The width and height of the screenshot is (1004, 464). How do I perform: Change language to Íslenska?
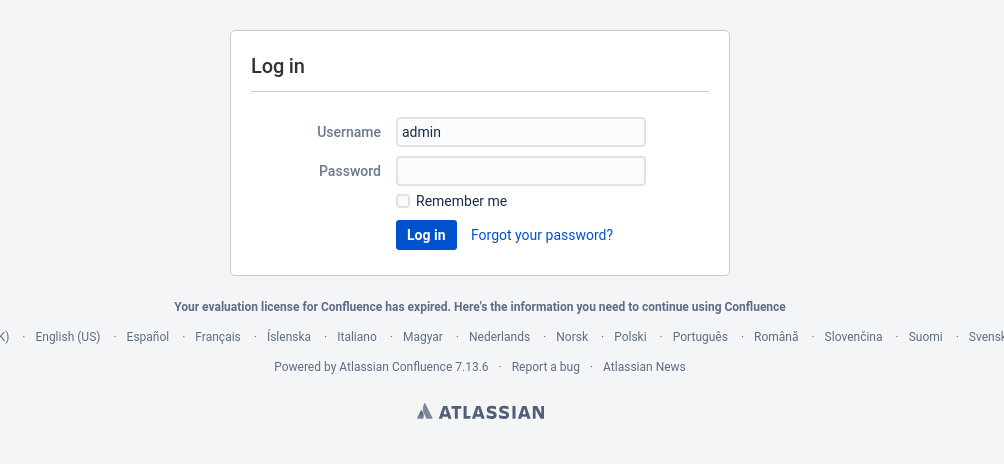(289, 337)
